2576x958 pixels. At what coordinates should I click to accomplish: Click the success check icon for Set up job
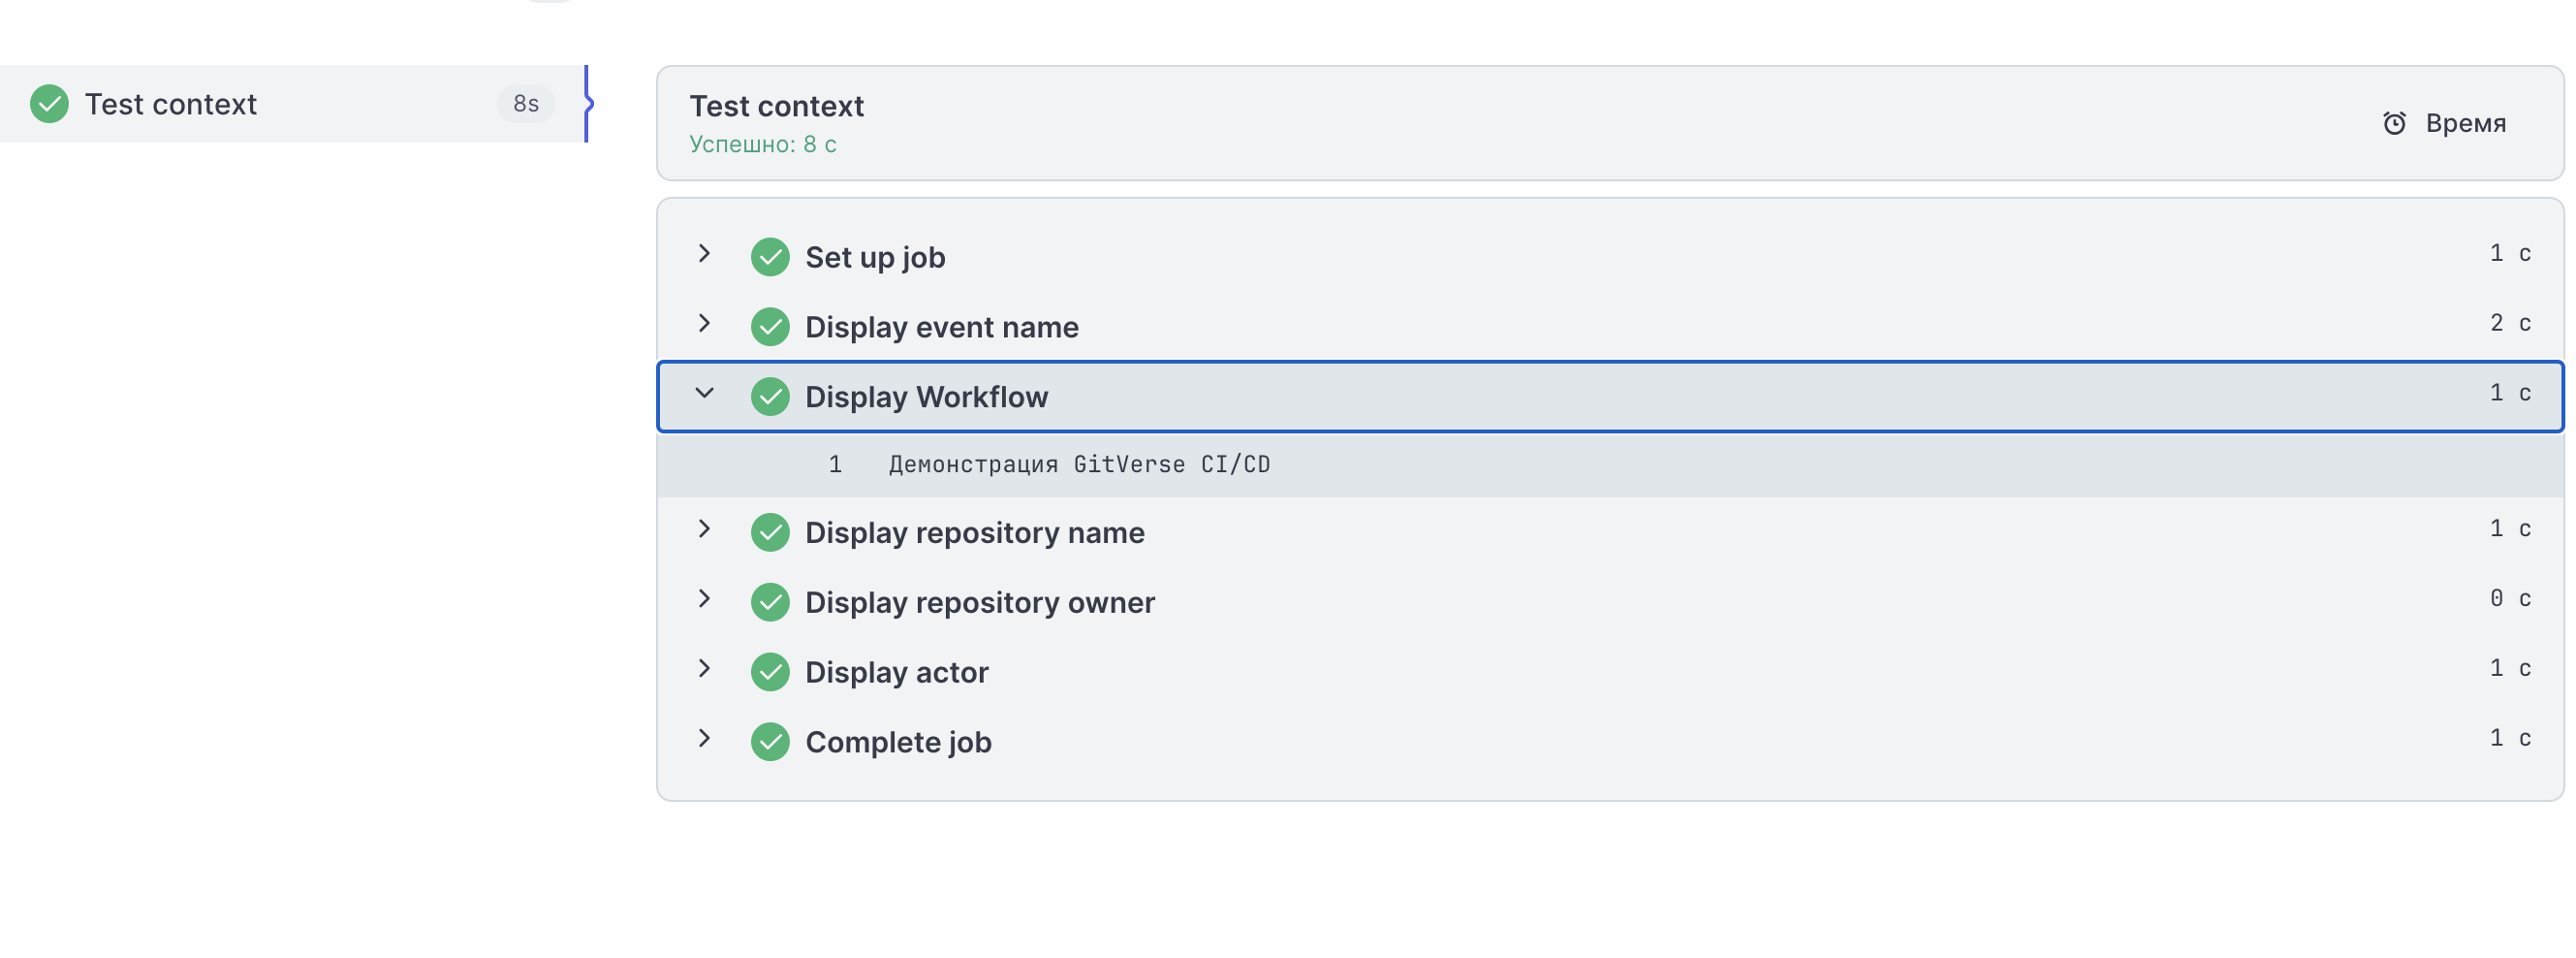coord(770,257)
